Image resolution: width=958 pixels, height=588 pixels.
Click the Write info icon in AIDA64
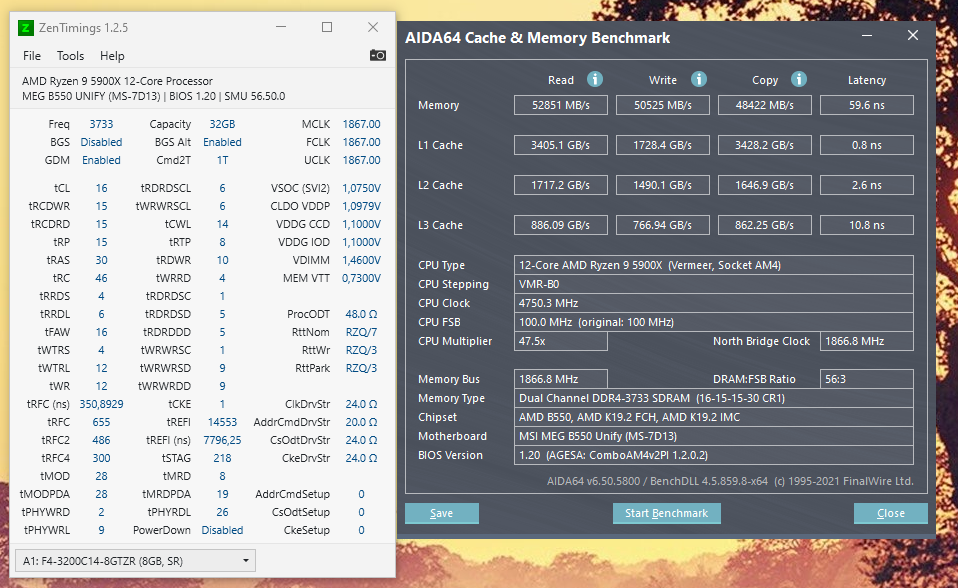tap(698, 79)
